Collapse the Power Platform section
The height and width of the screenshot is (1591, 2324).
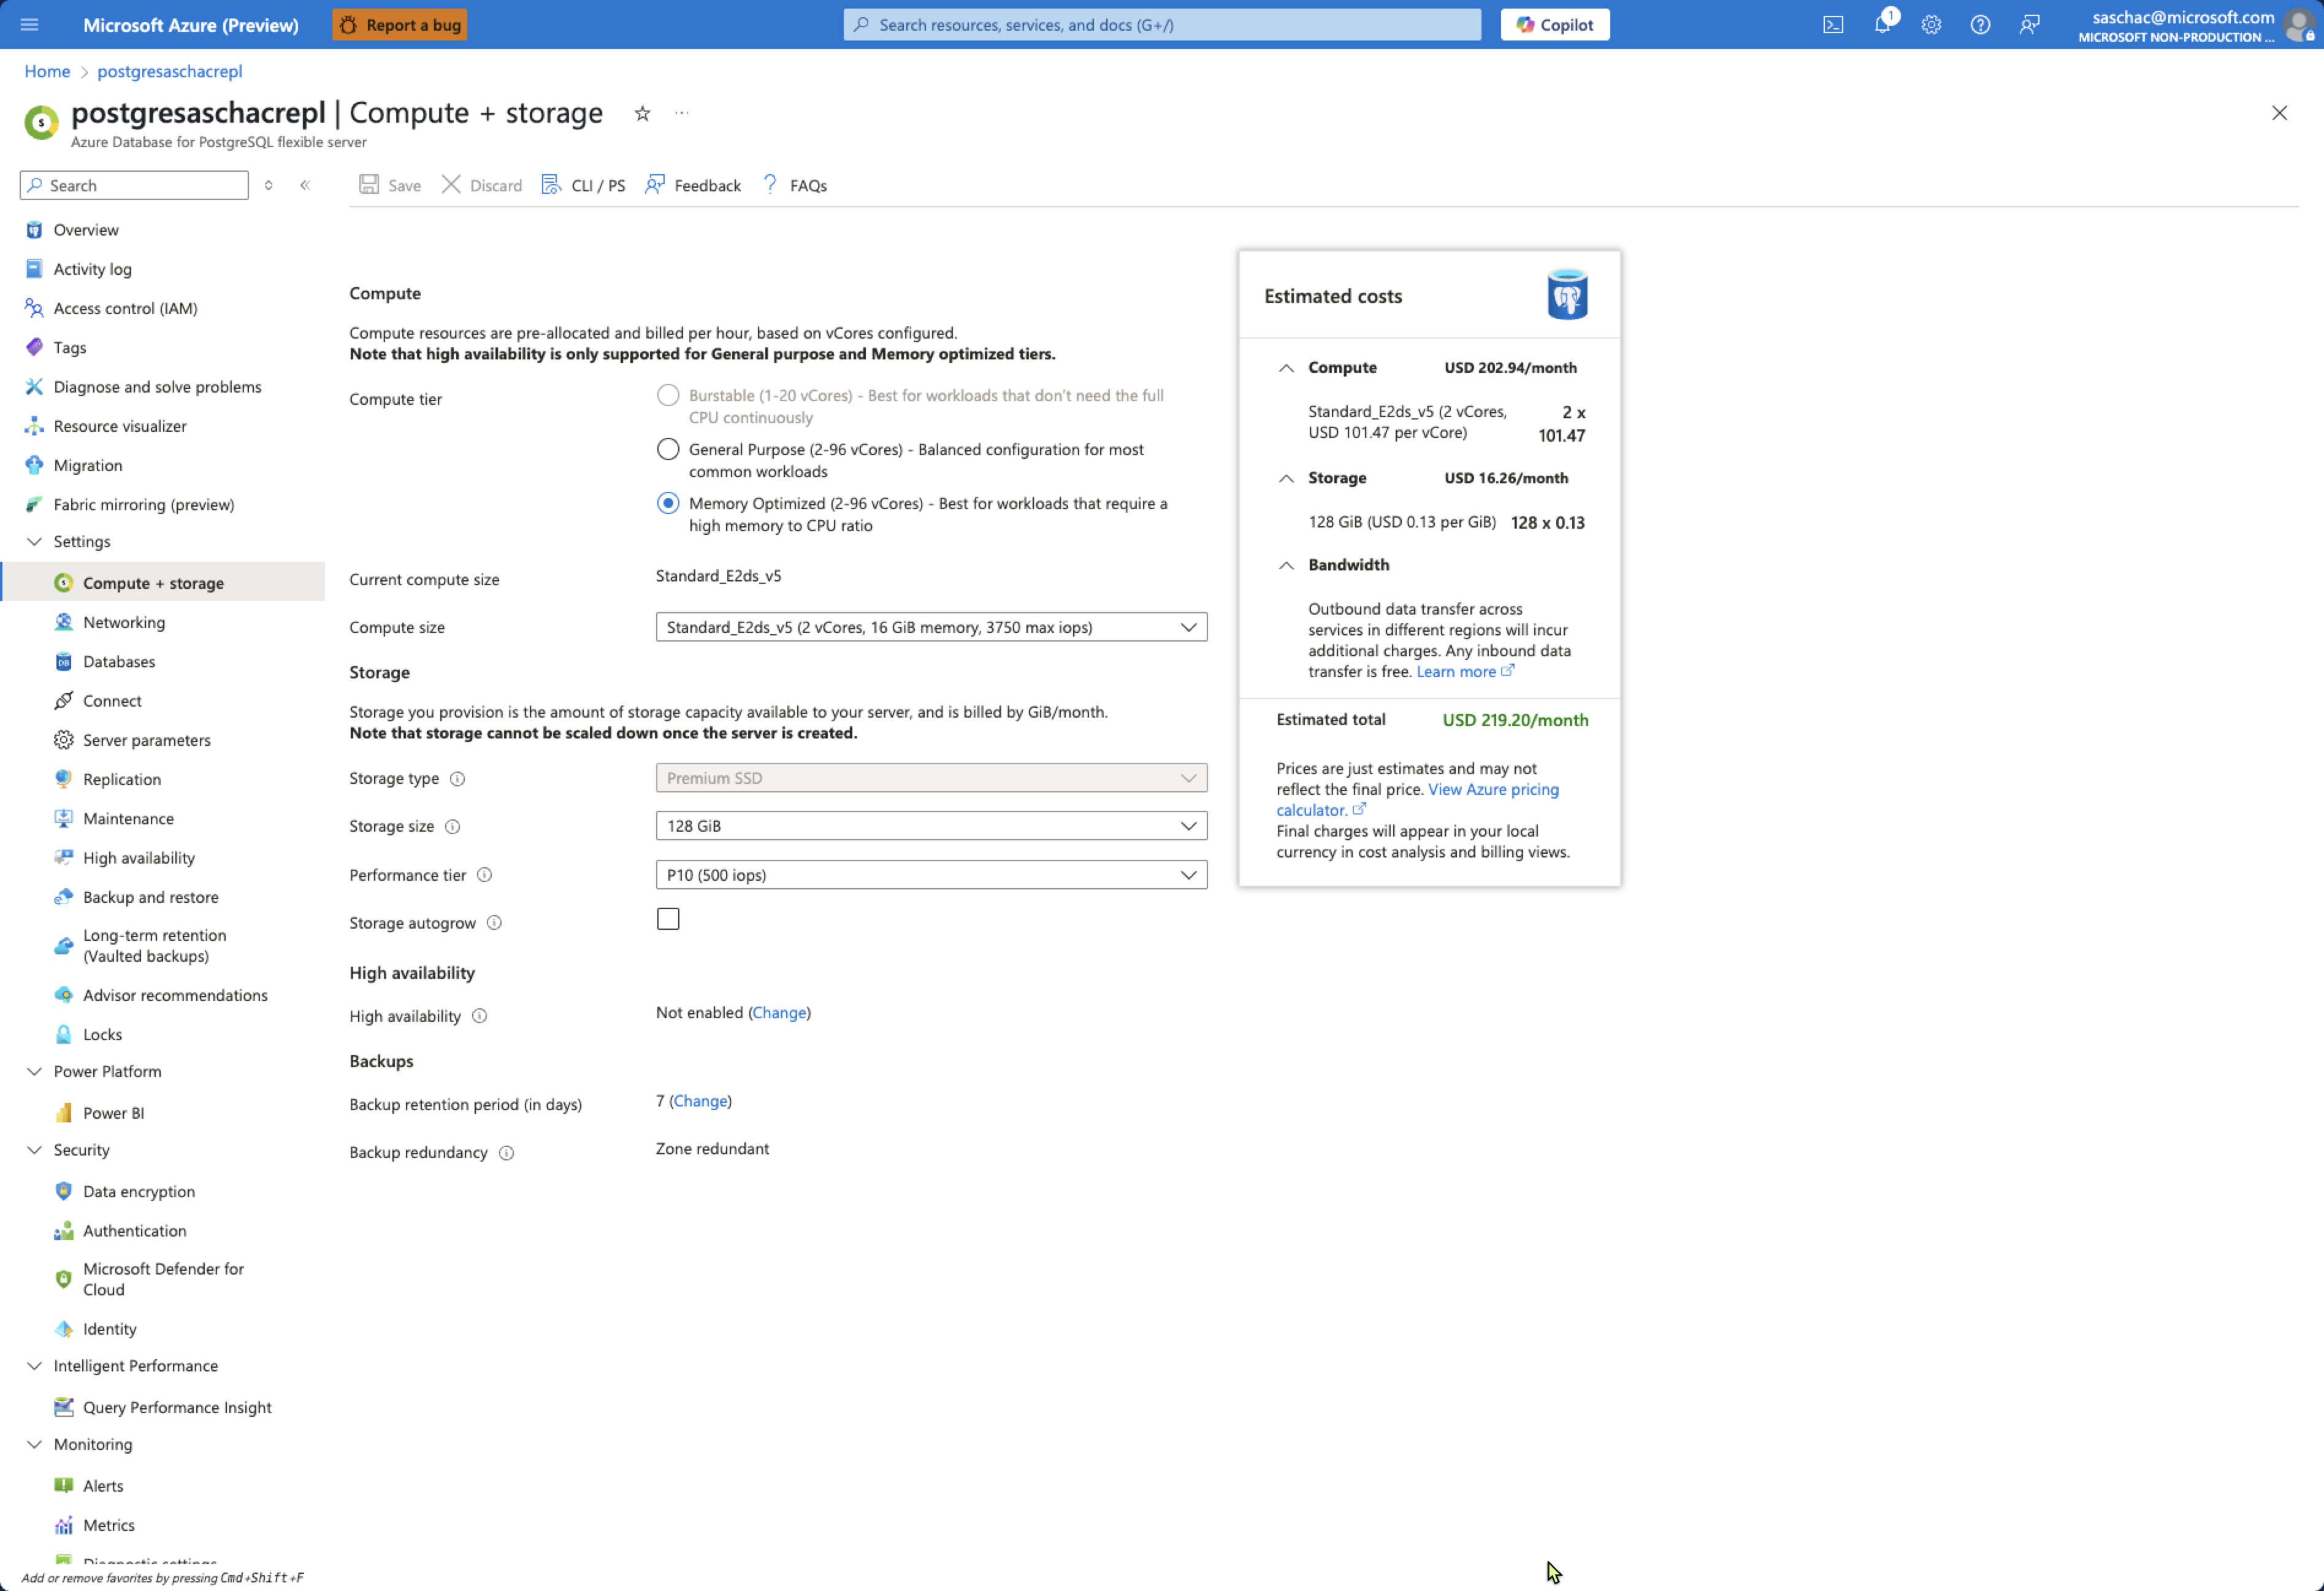[x=34, y=1071]
